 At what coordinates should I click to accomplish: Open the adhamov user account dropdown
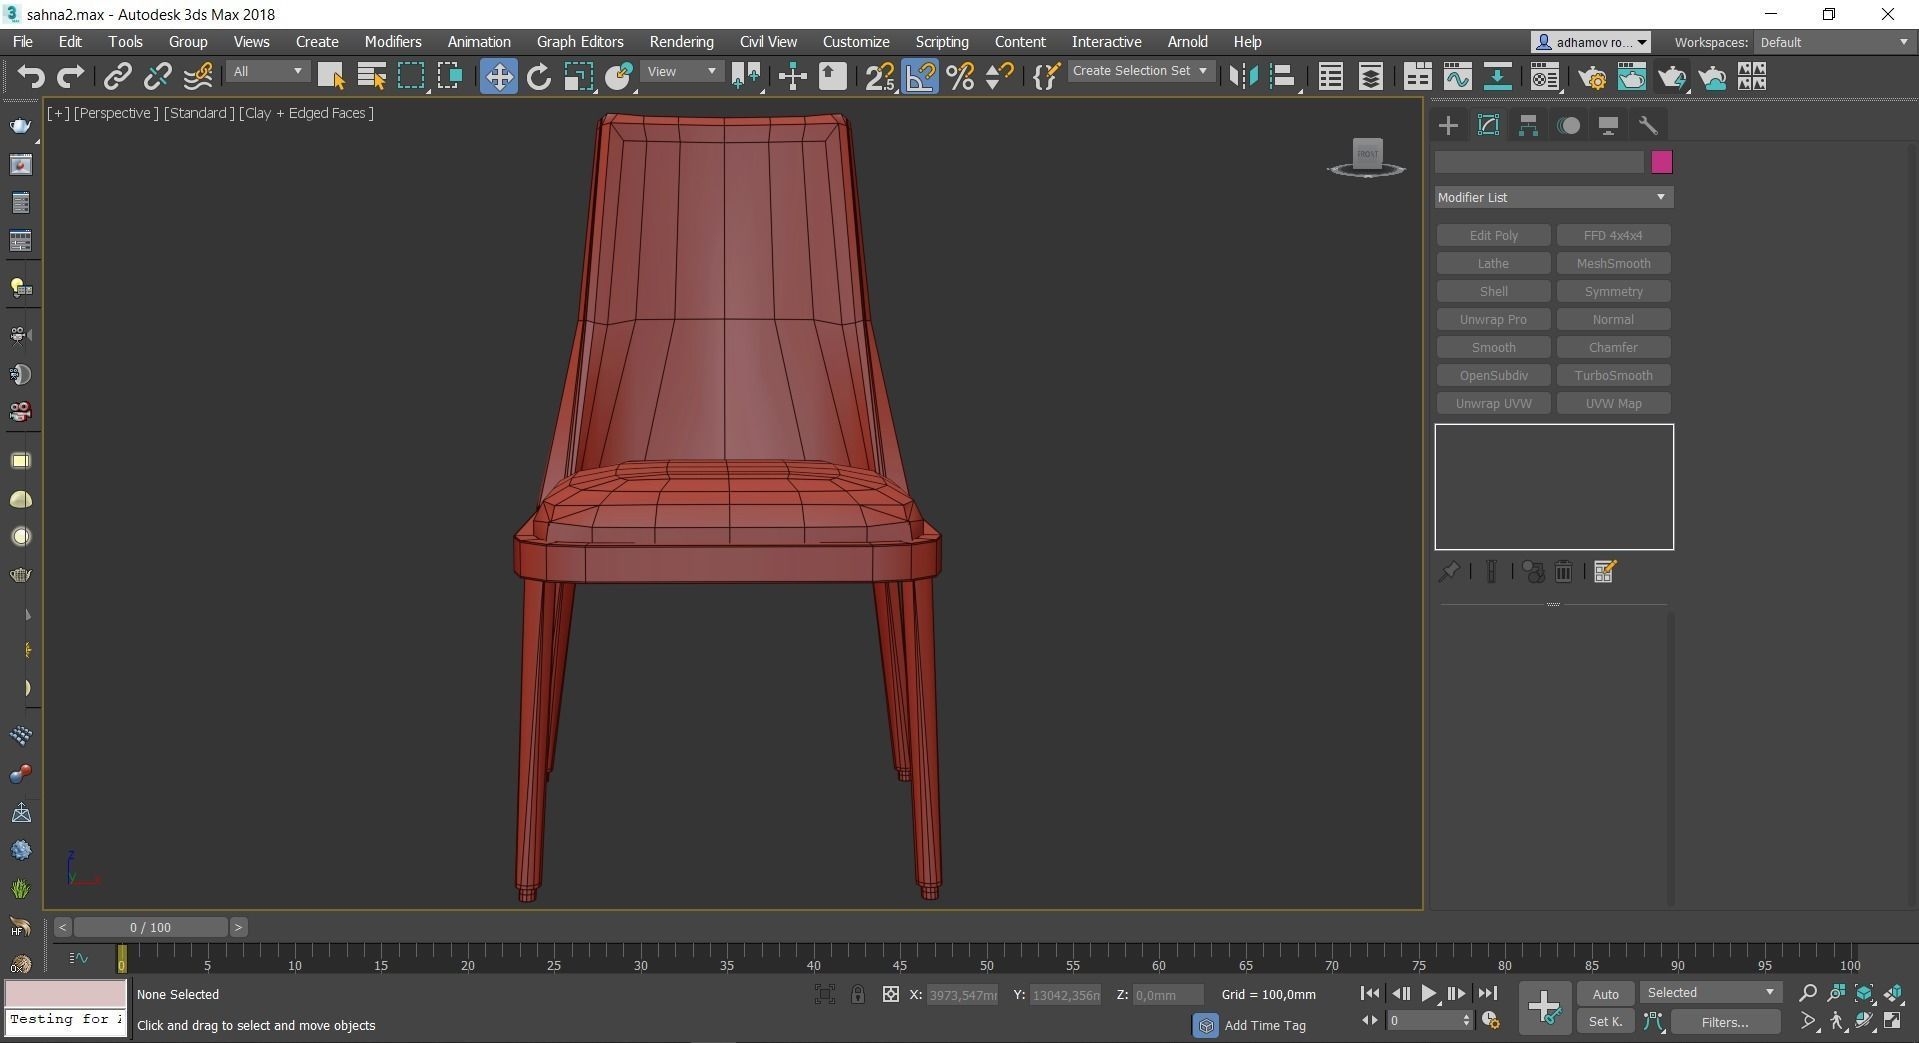(x=1591, y=42)
